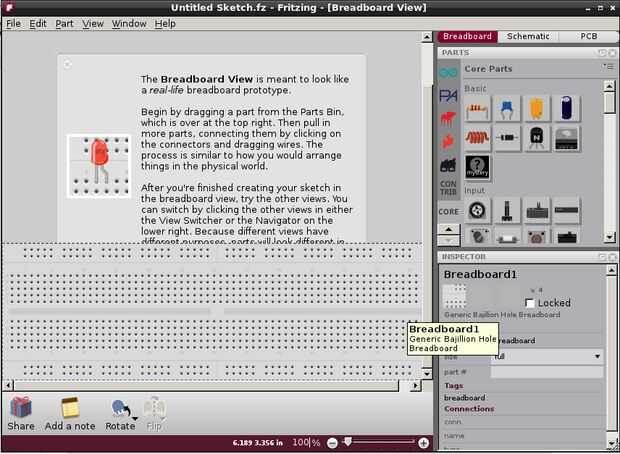Toggle the Locked checkbox
Viewport: 620px width, 454px height.
tap(530, 303)
